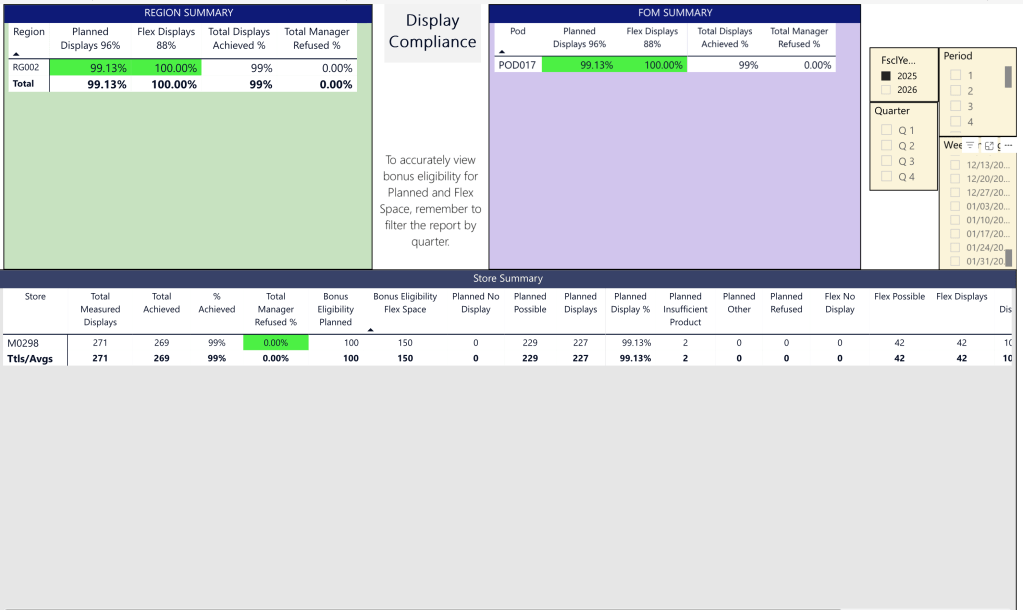This screenshot has height=610, width=1023.
Task: Tick the Q 3 quarter checkbox
Action: tap(886, 161)
